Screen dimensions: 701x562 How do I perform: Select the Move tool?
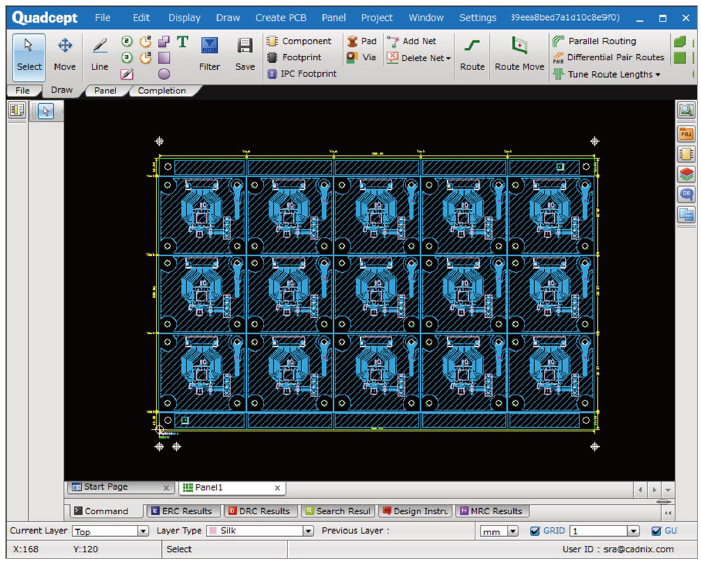point(64,53)
